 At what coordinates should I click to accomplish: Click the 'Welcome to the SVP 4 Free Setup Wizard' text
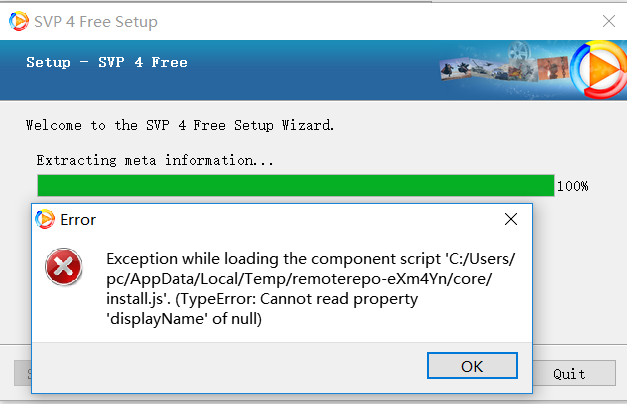tap(180, 126)
